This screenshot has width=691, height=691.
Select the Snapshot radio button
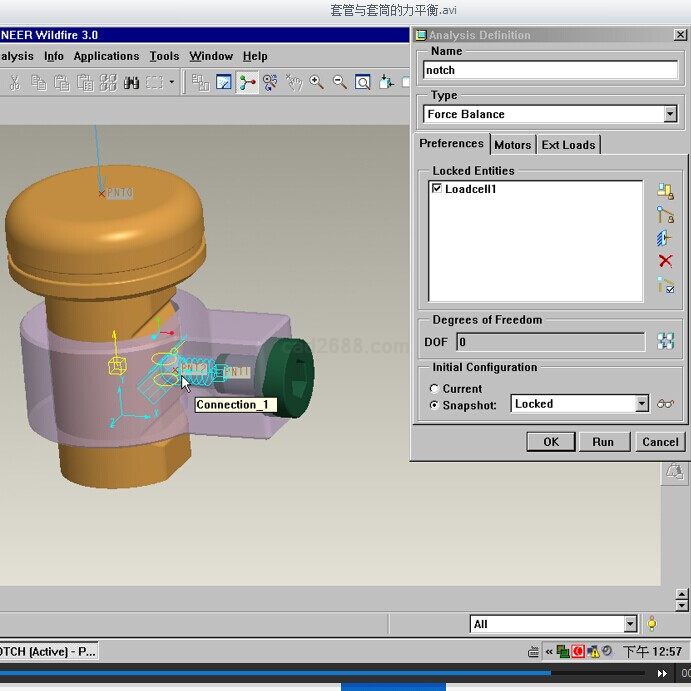coord(434,405)
